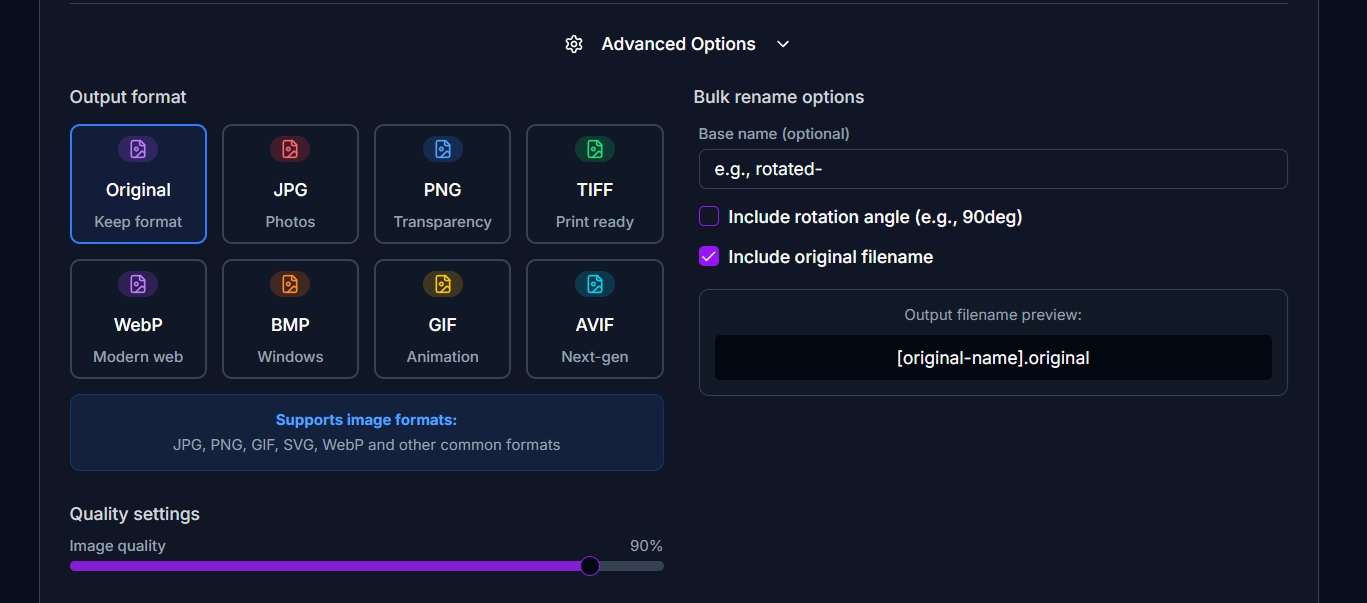Click the Original format file icon
The image size is (1367, 603).
(137, 148)
